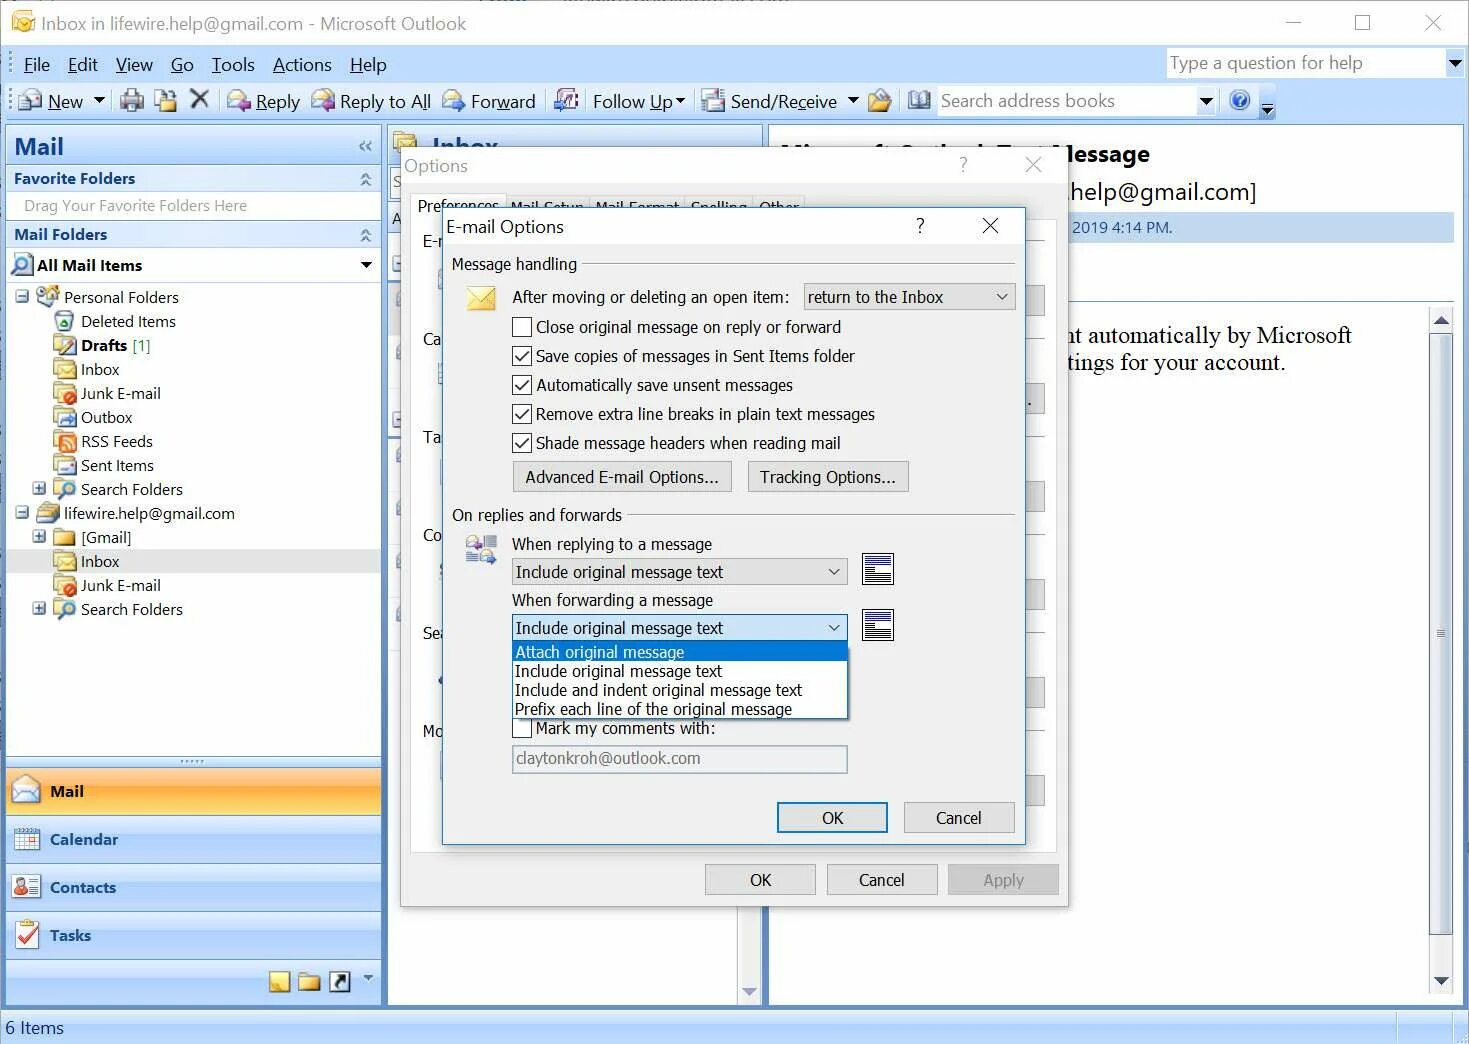The height and width of the screenshot is (1044, 1469).
Task: Open the RSS Feeds folder
Action: [117, 441]
